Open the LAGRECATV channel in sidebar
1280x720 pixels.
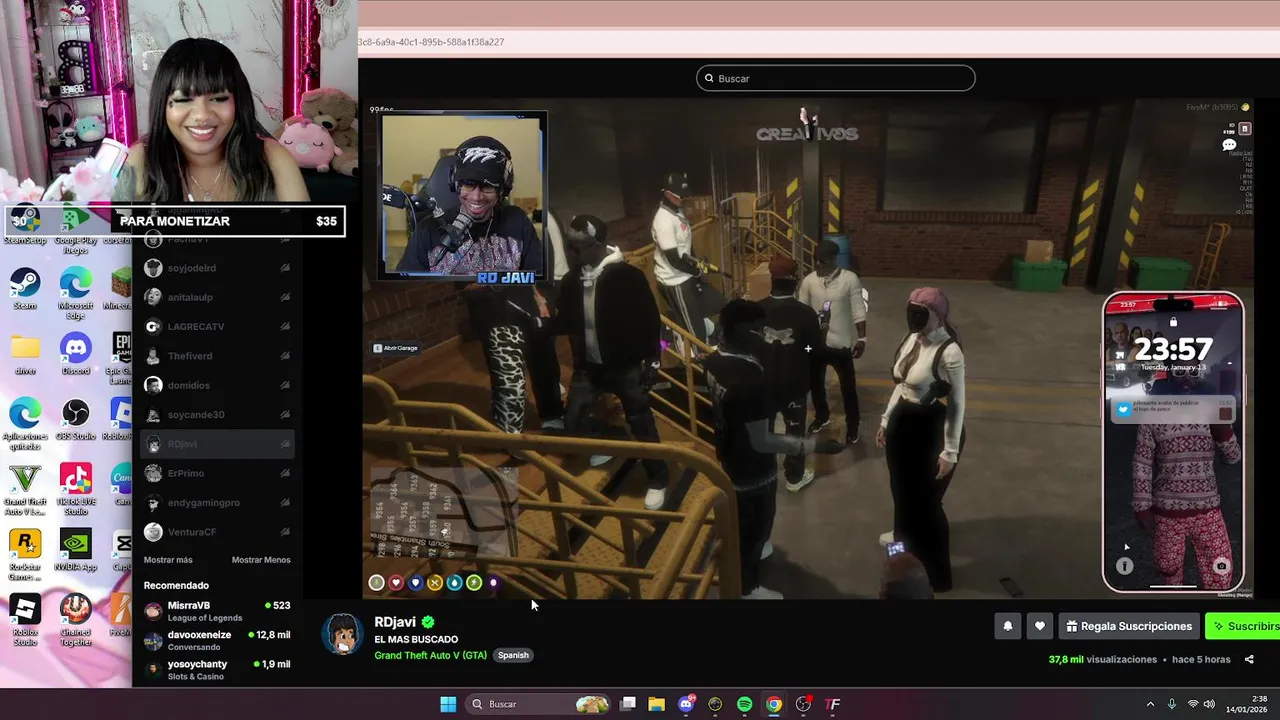218,326
